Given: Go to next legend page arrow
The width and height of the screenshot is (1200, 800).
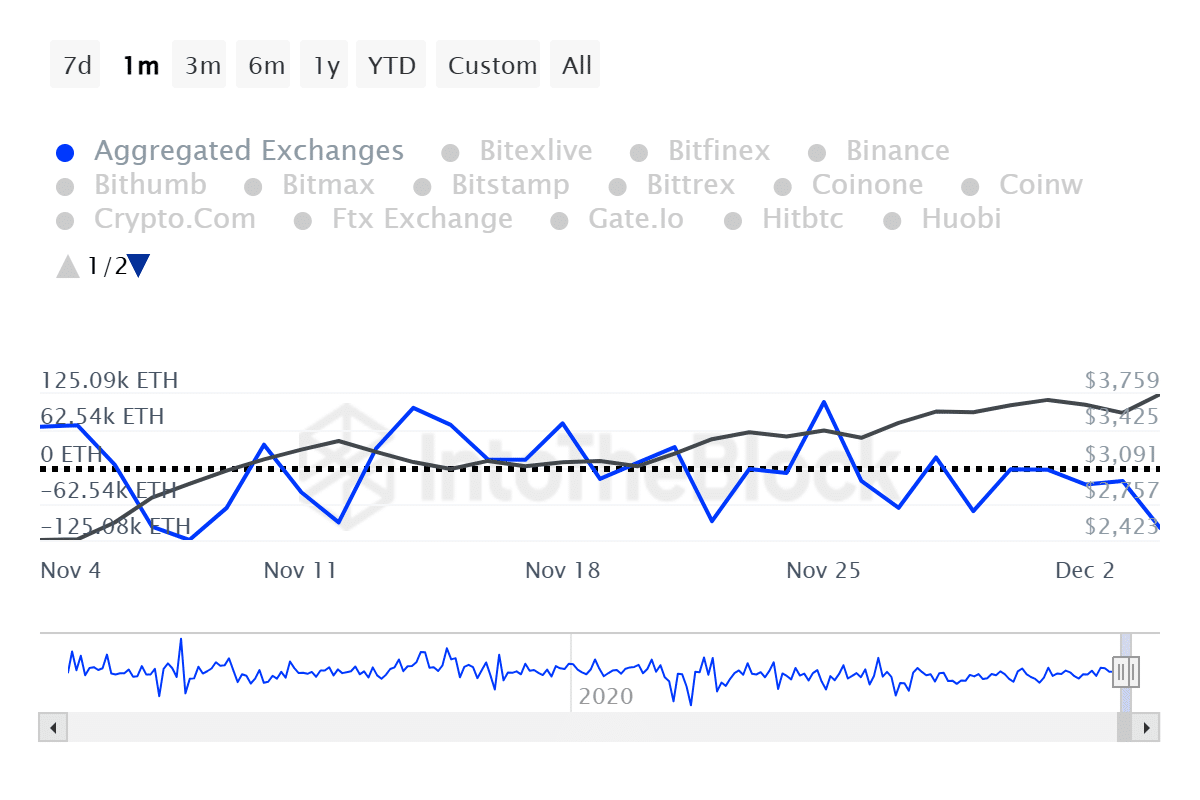Looking at the screenshot, I should click(x=139, y=266).
